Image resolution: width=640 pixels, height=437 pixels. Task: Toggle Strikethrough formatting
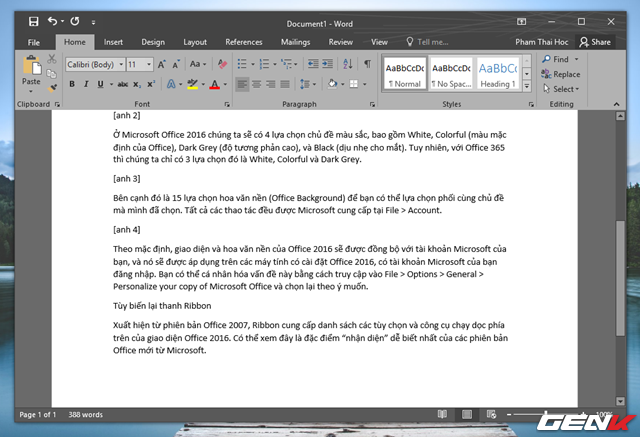tap(122, 84)
